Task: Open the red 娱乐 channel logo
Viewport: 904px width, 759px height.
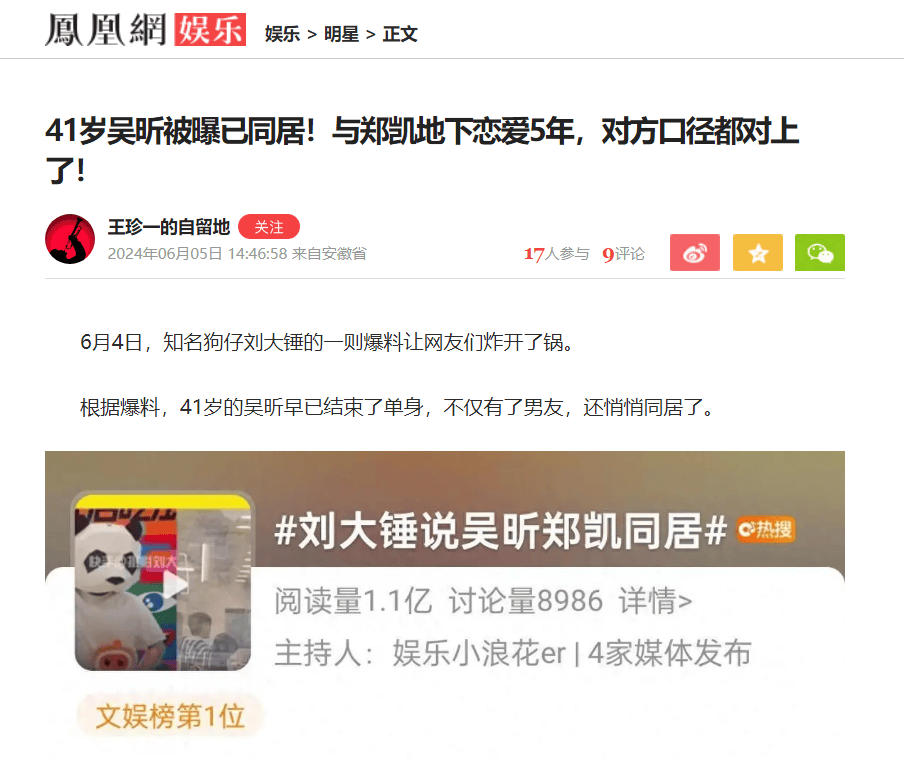Action: click(x=210, y=30)
